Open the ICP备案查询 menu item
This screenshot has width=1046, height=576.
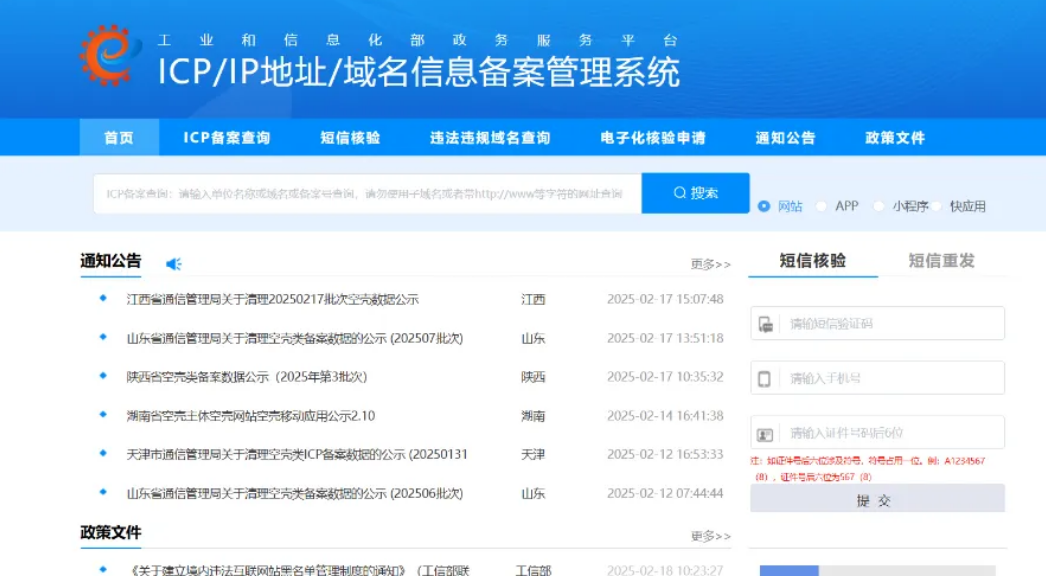tap(226, 138)
